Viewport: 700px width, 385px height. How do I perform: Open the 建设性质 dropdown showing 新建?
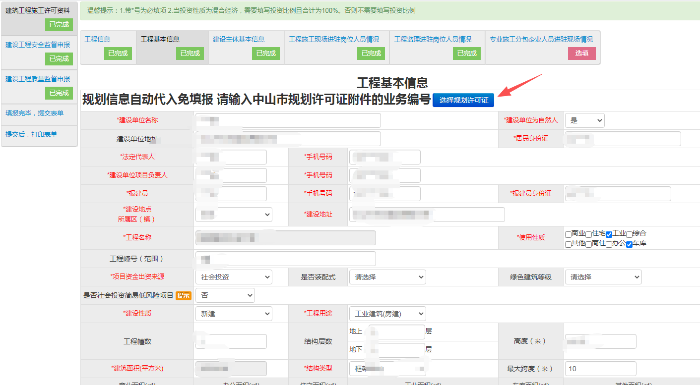tap(233, 314)
